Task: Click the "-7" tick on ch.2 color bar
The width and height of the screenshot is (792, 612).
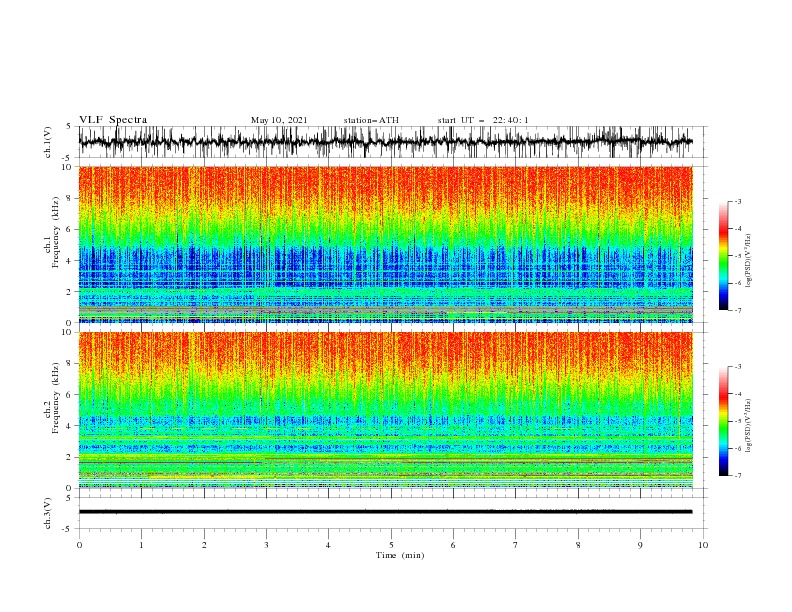Action: [737, 476]
